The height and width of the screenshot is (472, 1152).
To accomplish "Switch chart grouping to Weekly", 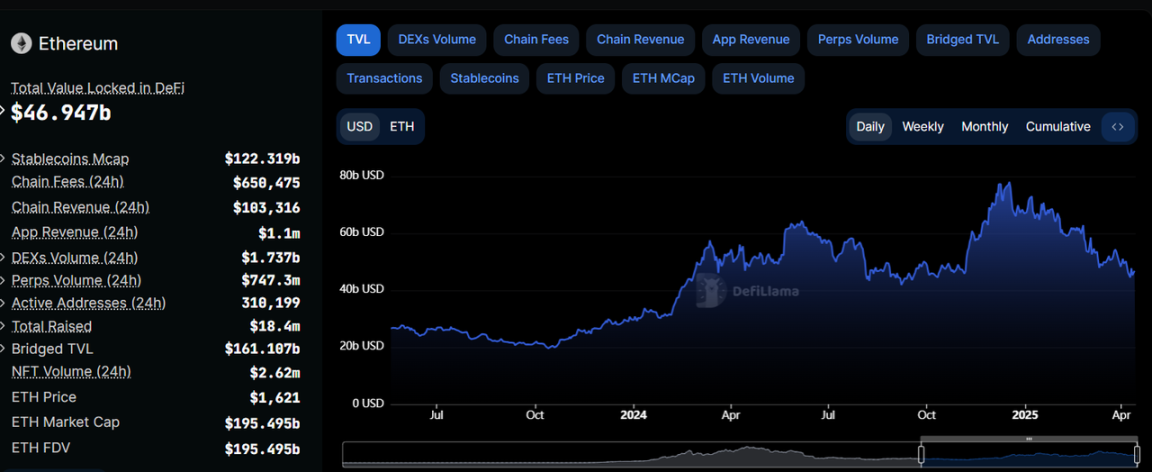I will coord(922,127).
